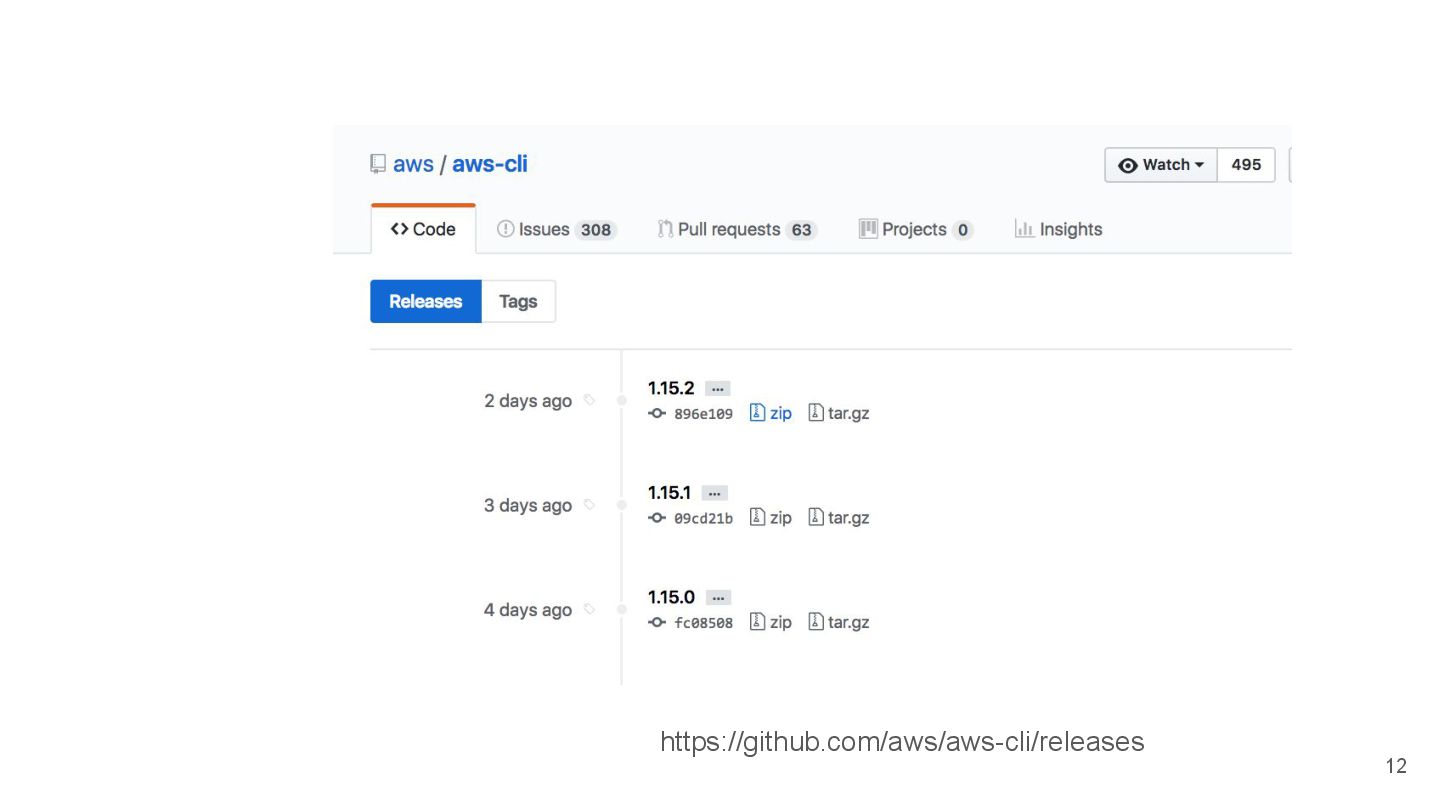The image size is (1440, 810).
Task: Open commit 09cd21b
Action: point(703,518)
